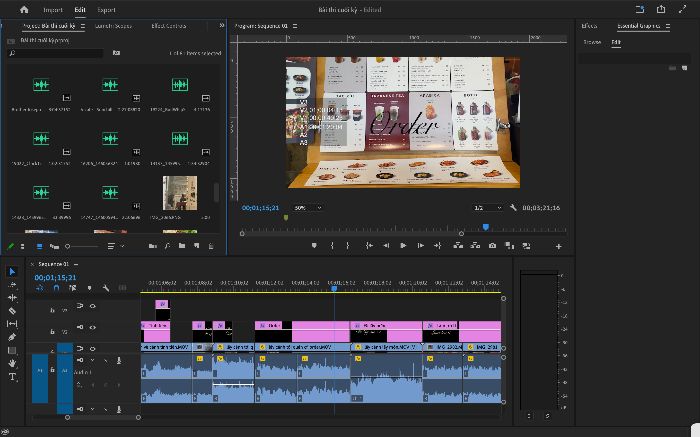The width and height of the screenshot is (700, 437).
Task: Select the Type tool
Action: pyautogui.click(x=12, y=377)
